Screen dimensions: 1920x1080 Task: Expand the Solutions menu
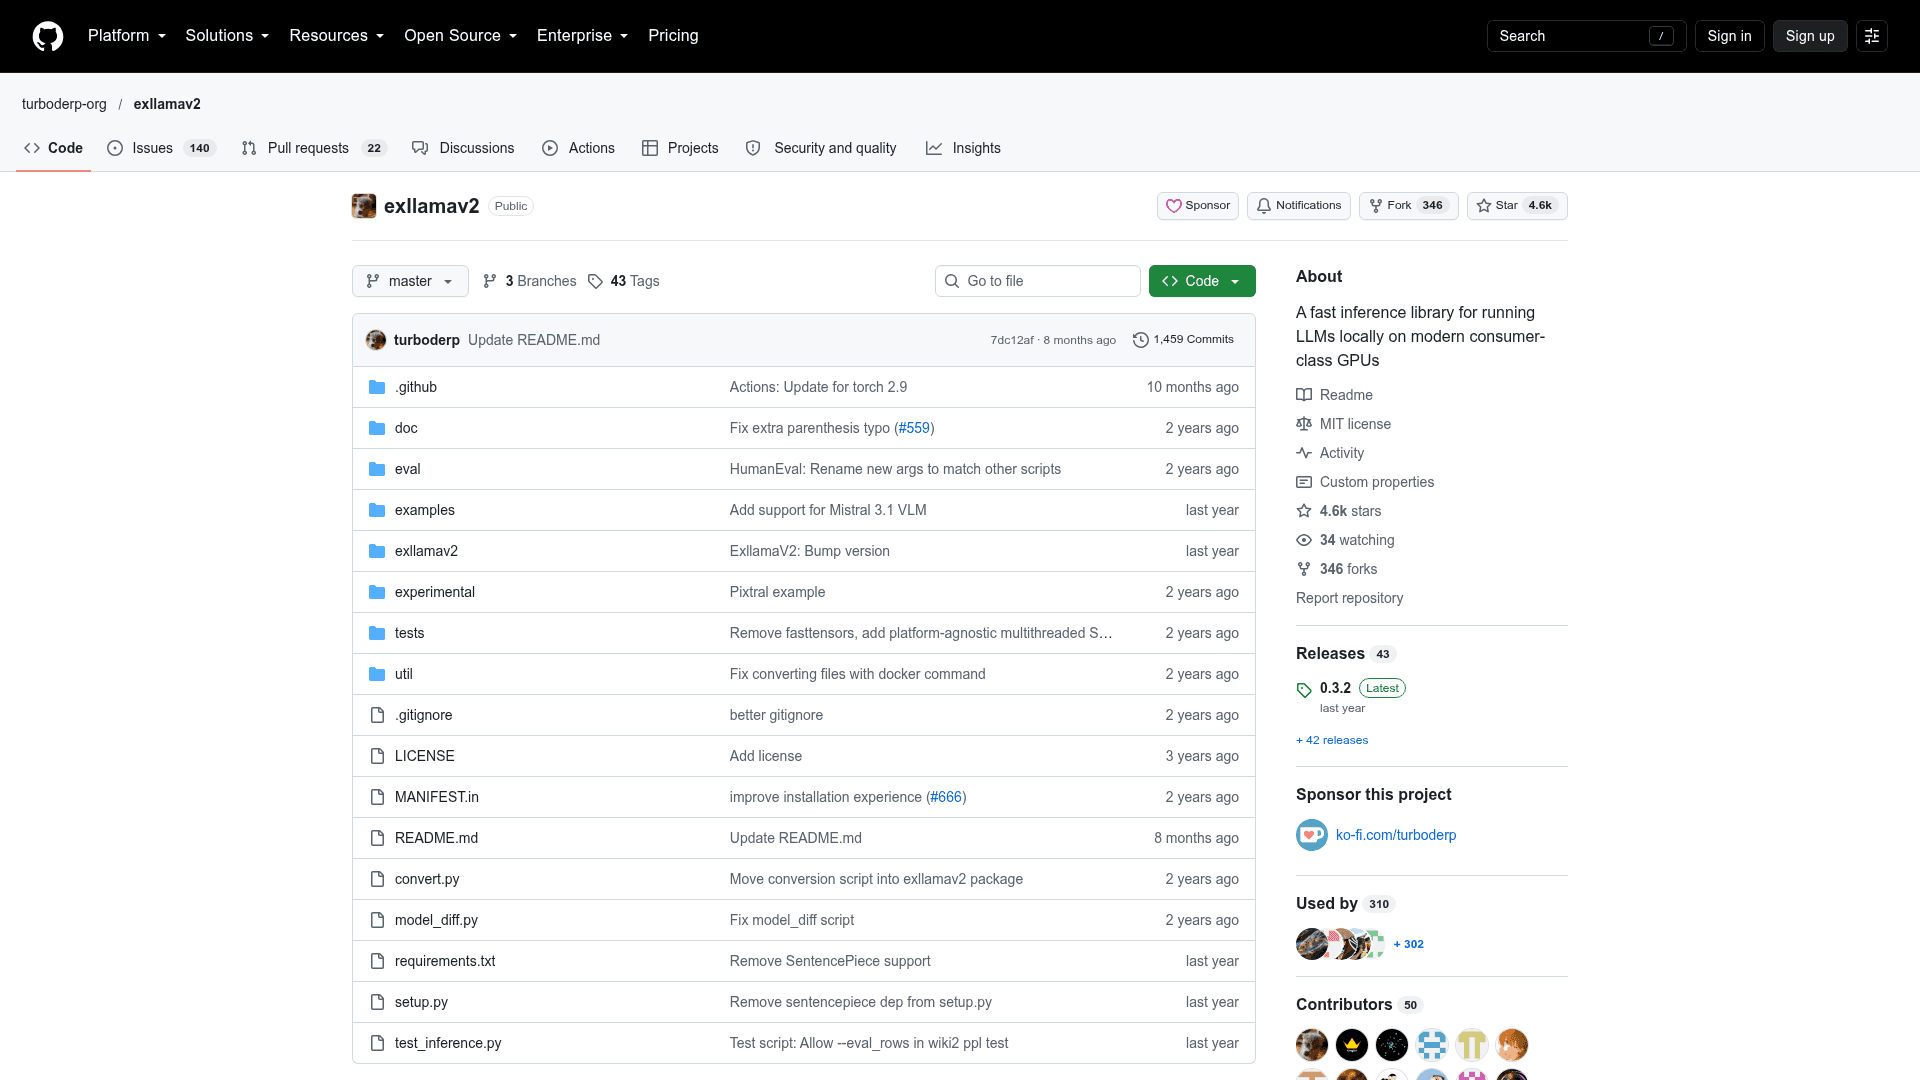coord(227,36)
